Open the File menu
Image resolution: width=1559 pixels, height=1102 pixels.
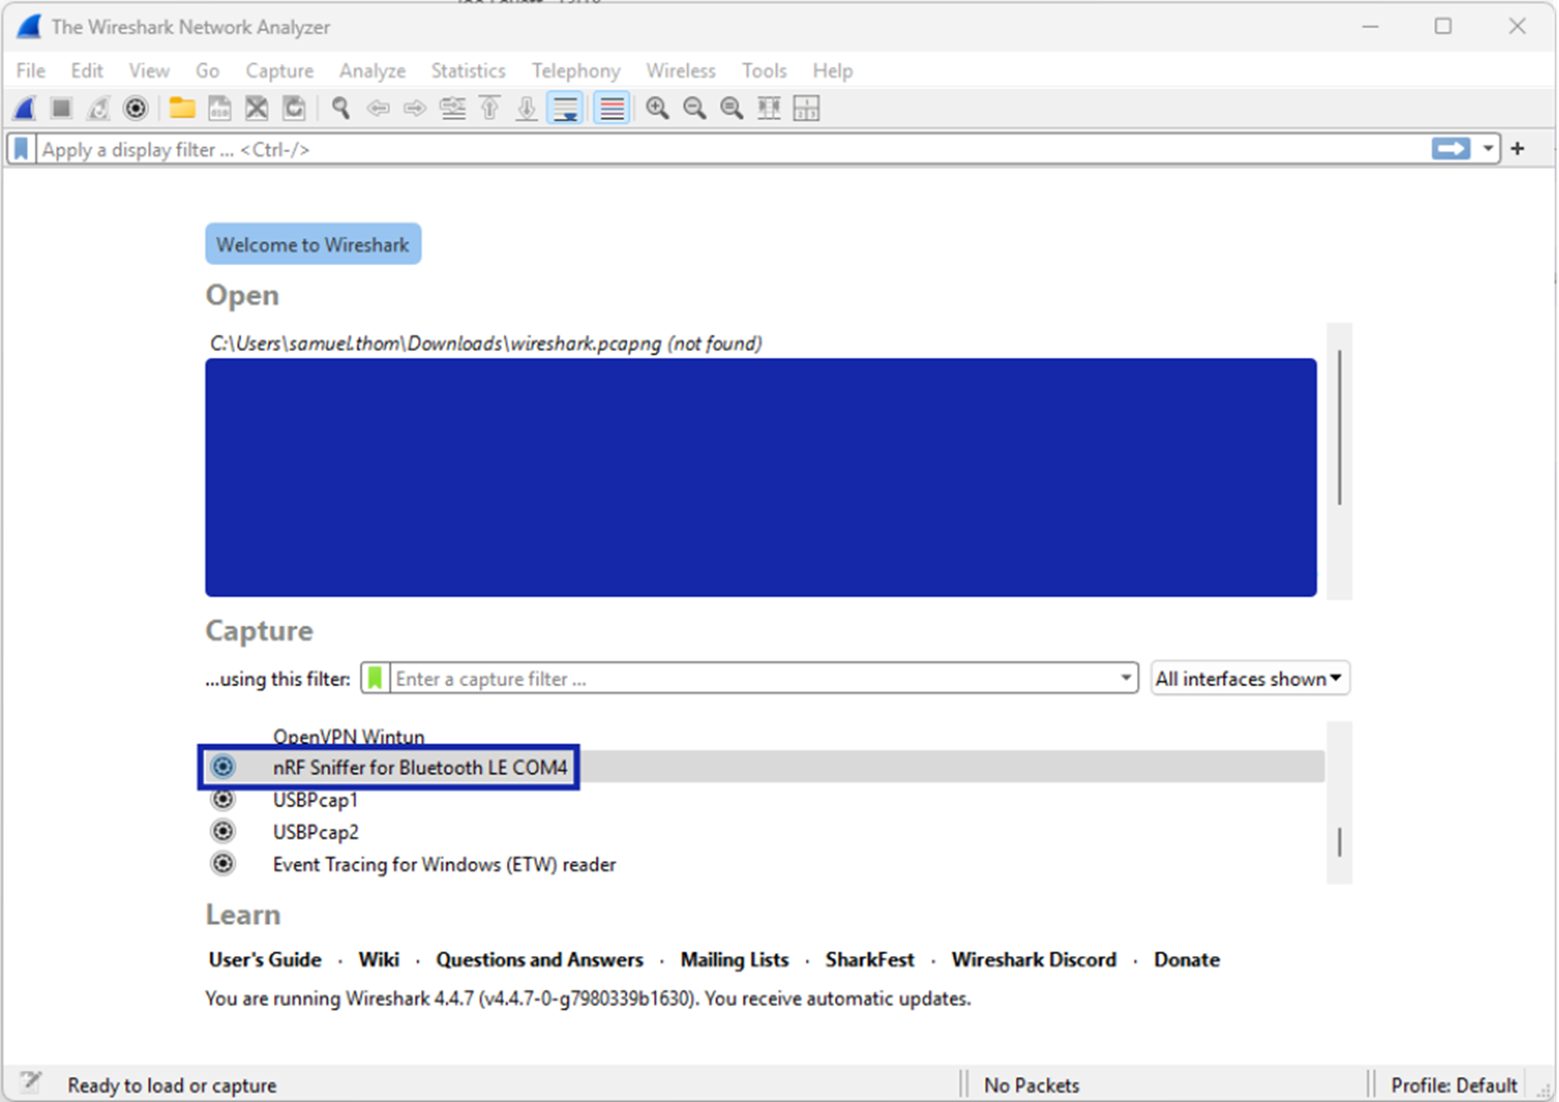[x=30, y=70]
